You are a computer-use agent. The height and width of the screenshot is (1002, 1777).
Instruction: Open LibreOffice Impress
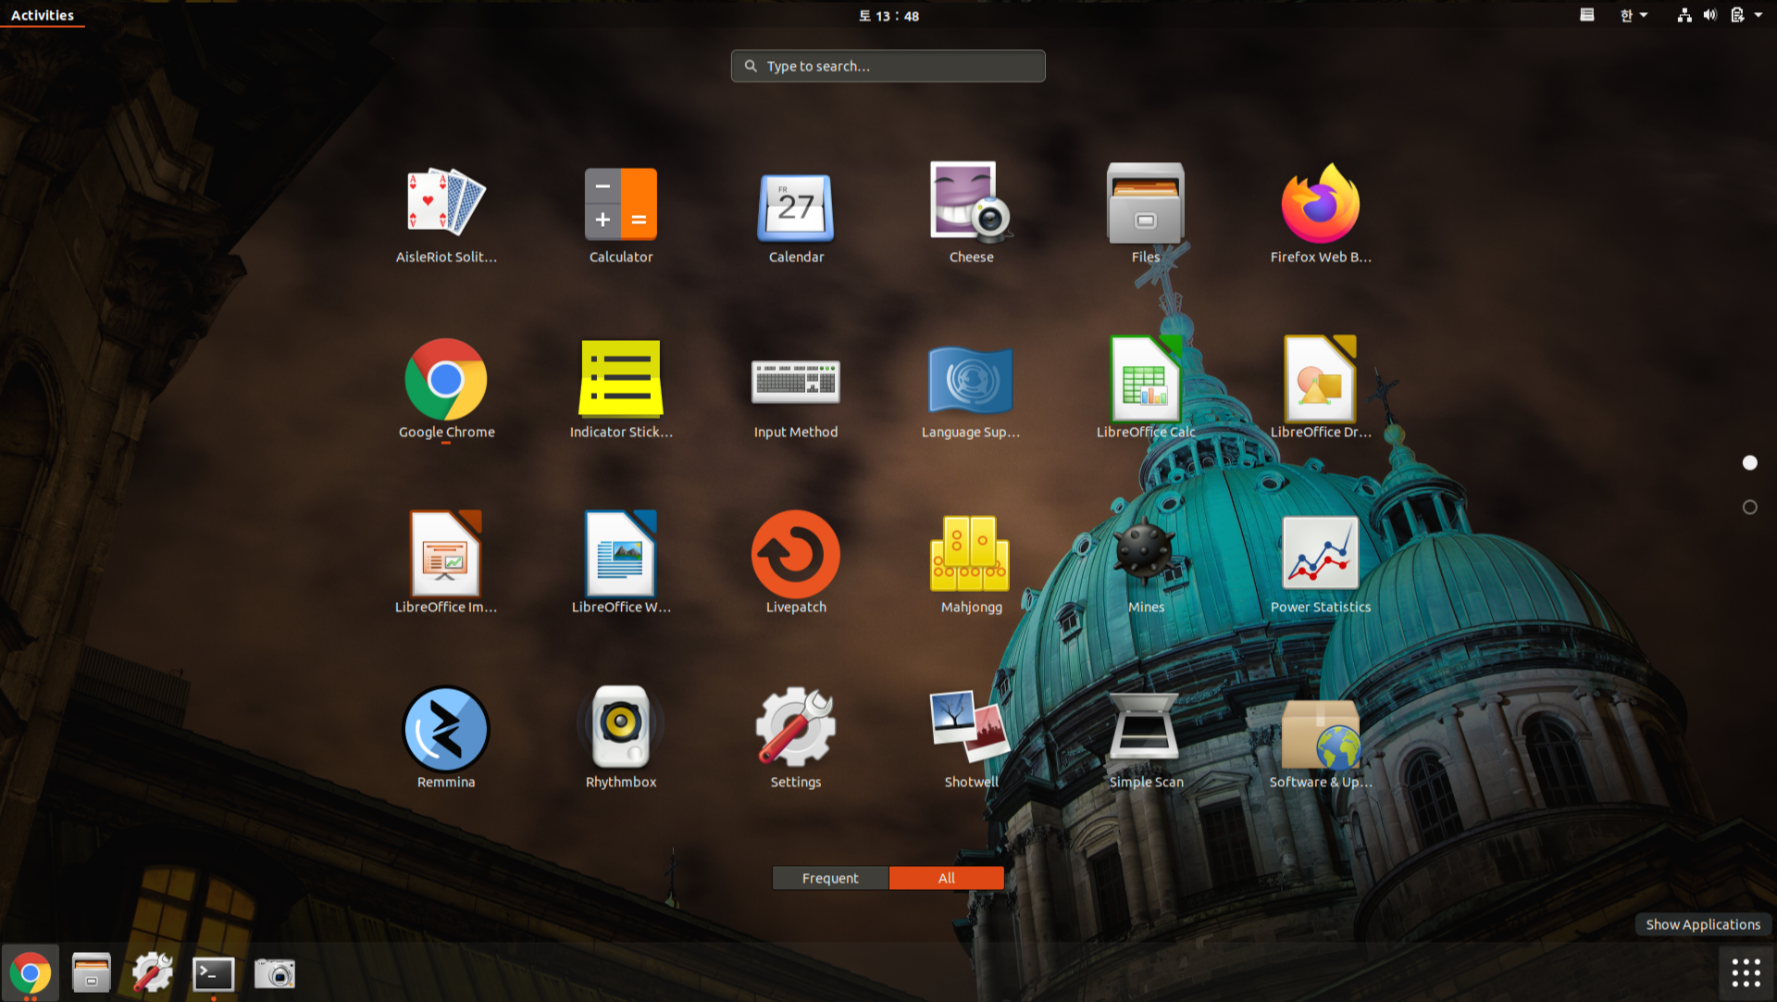click(446, 564)
